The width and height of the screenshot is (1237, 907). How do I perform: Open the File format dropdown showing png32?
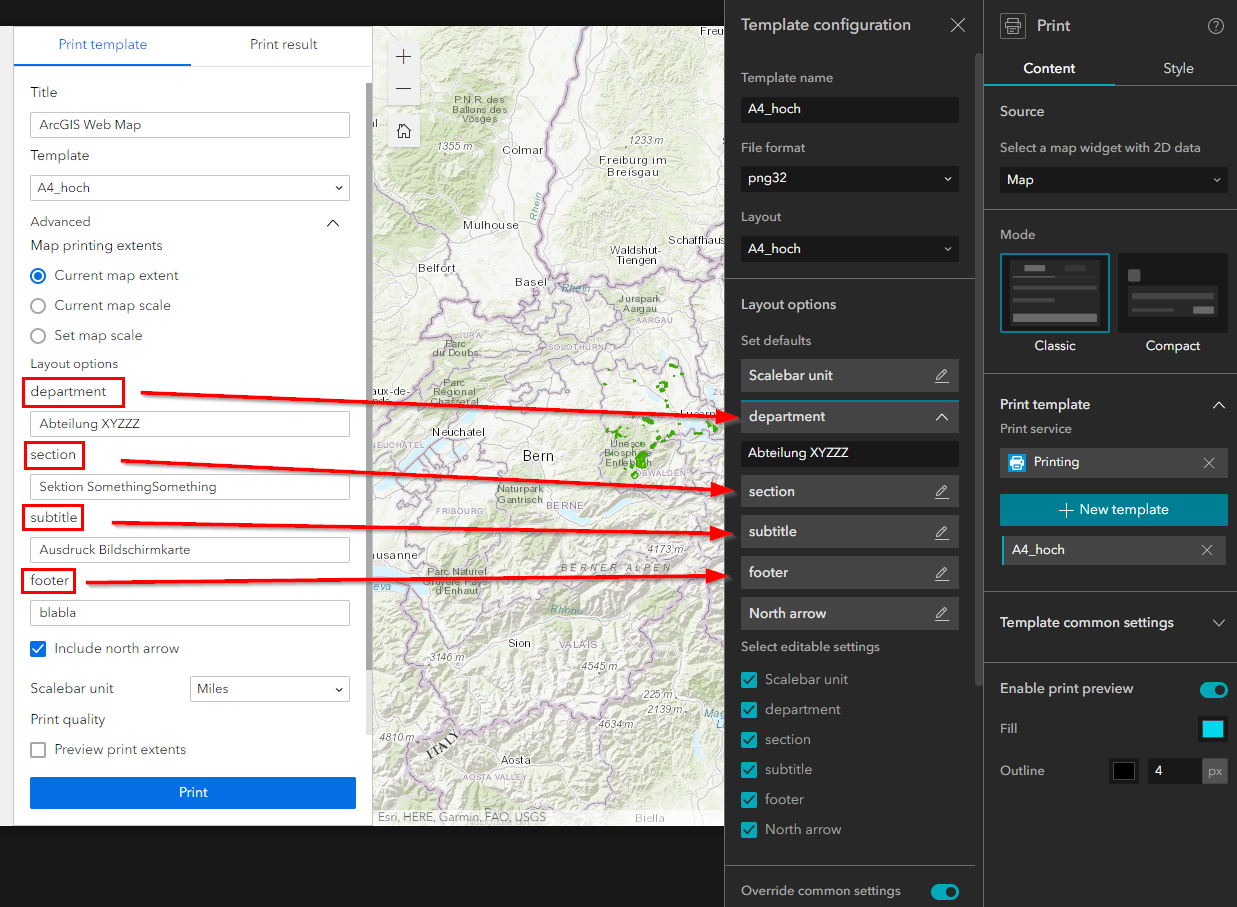pyautogui.click(x=849, y=179)
